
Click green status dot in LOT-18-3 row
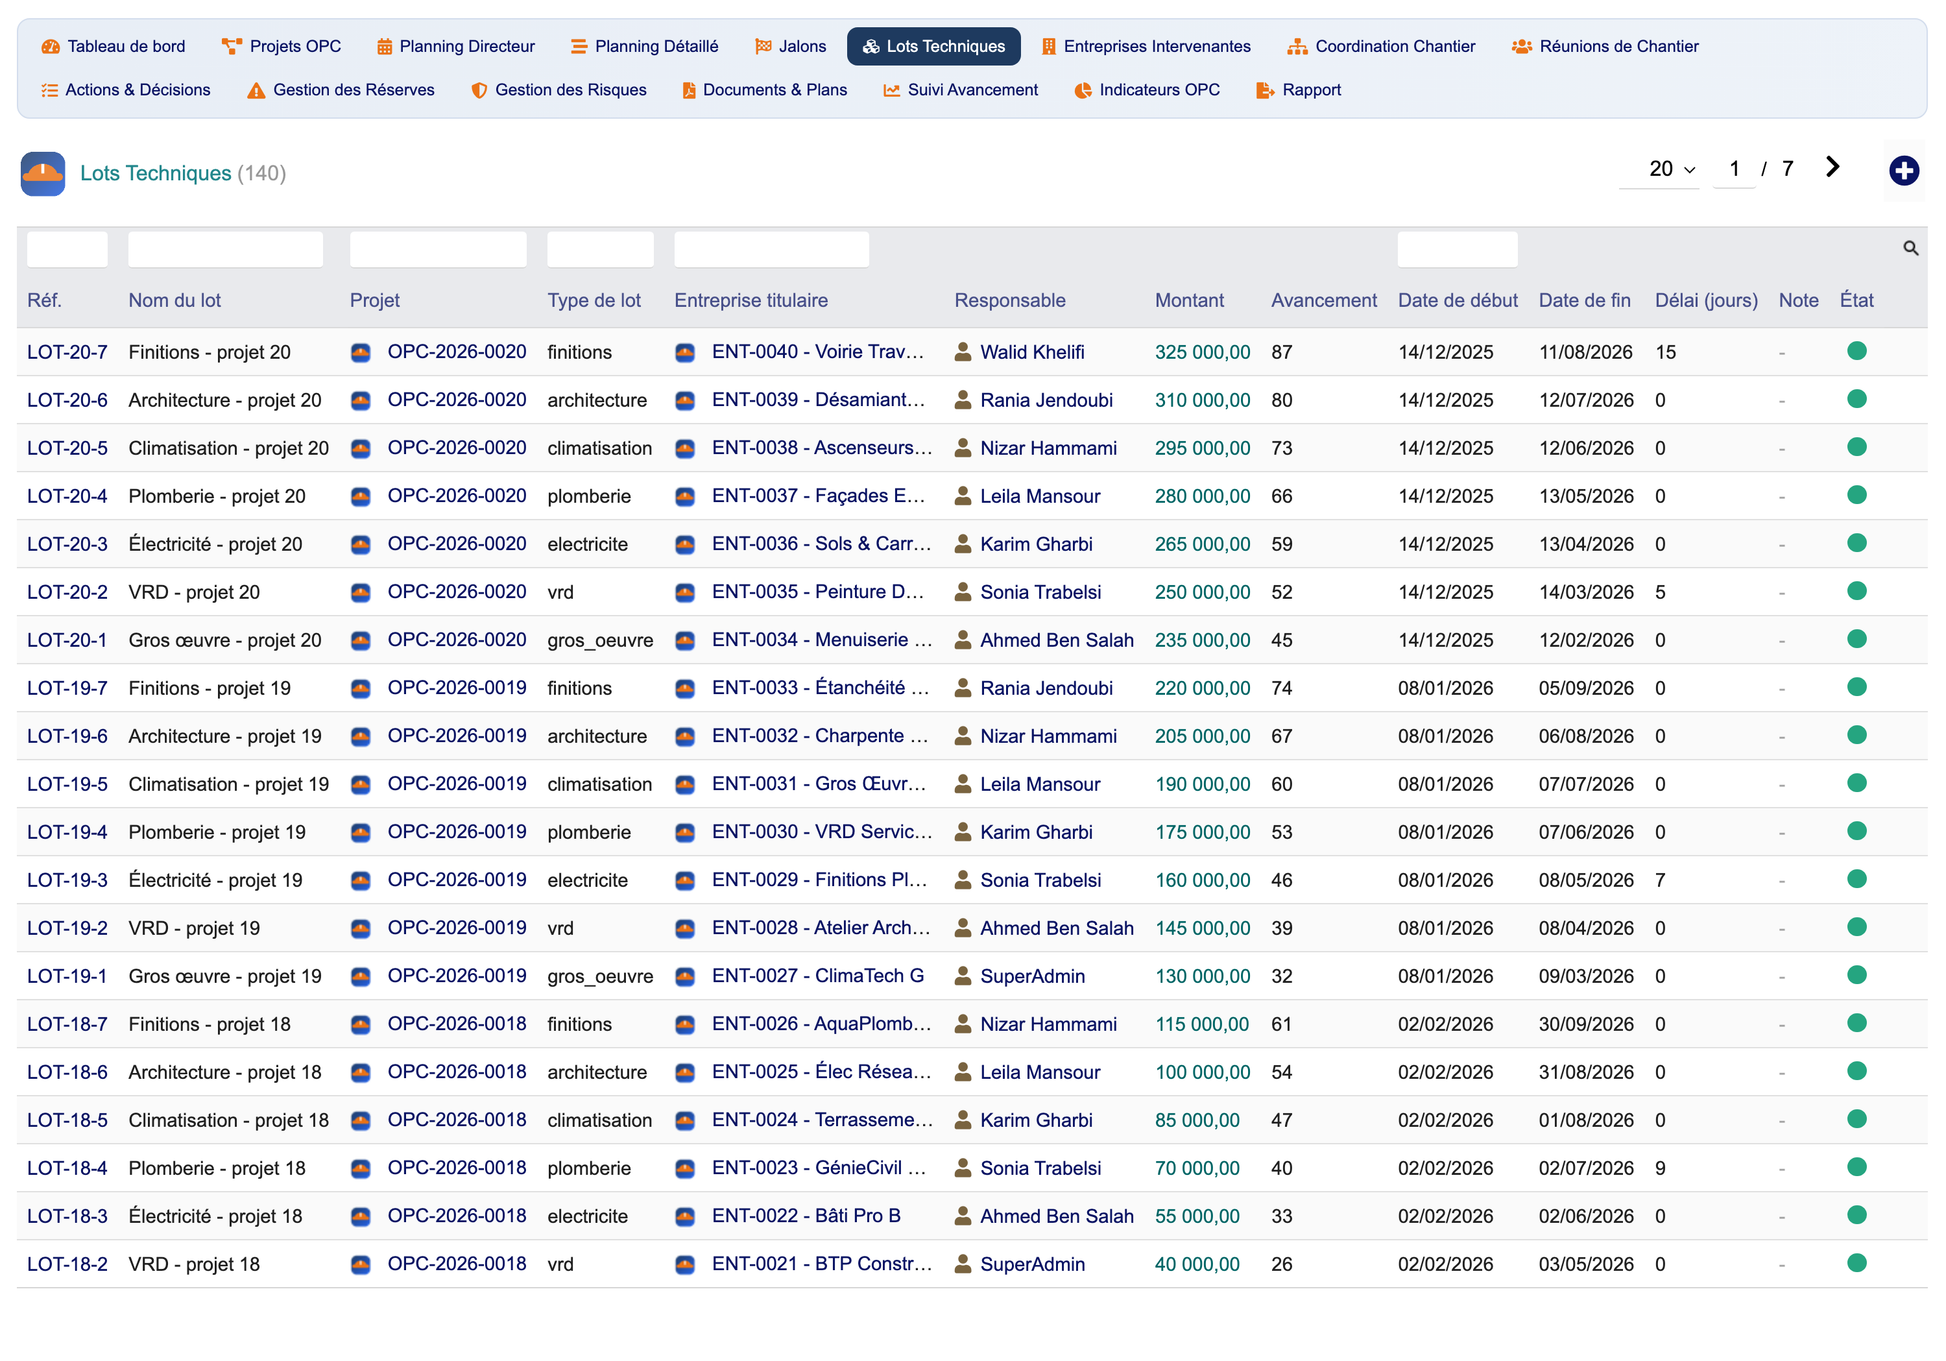tap(1857, 1215)
